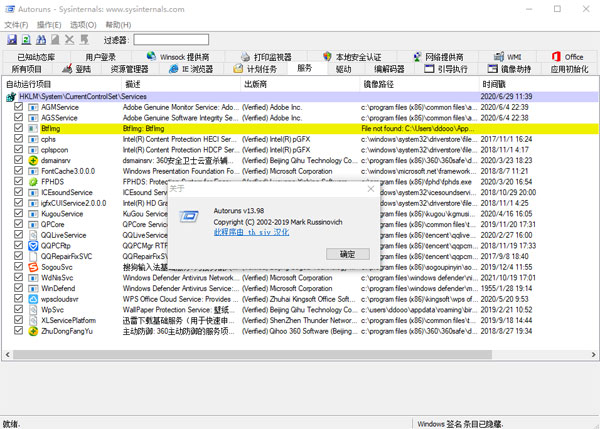The height and width of the screenshot is (429, 600).
Task: Sort by the 自动运行项目 column header
Action: [x=62, y=84]
